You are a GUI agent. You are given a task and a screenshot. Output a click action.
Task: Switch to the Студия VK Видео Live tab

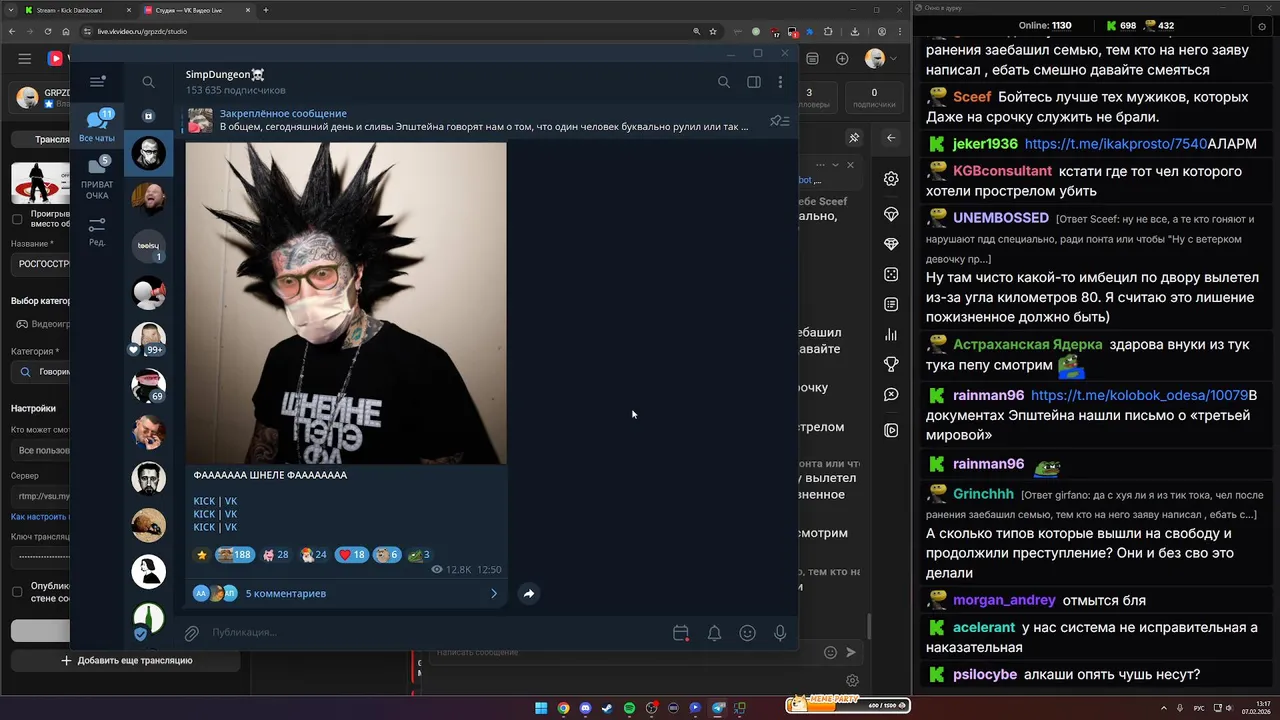click(x=195, y=10)
